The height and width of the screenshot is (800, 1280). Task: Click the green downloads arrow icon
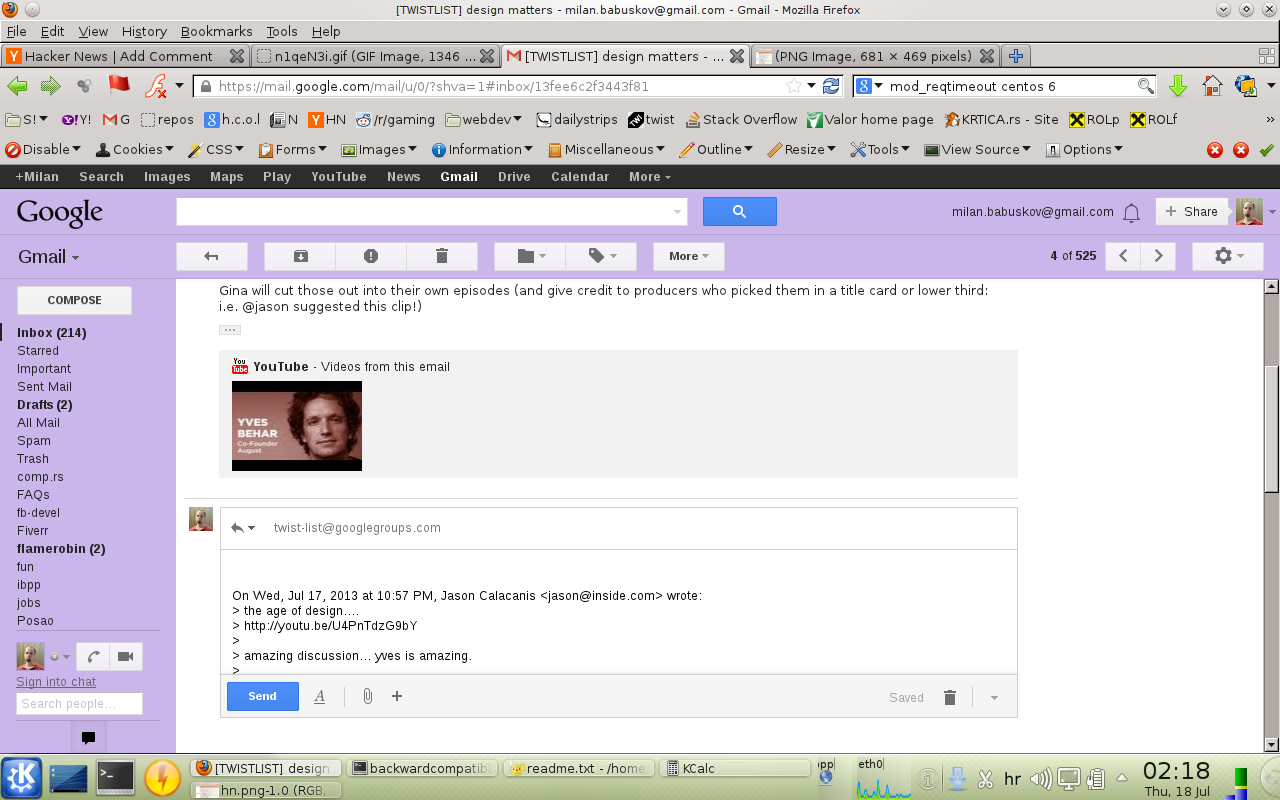pos(1178,86)
